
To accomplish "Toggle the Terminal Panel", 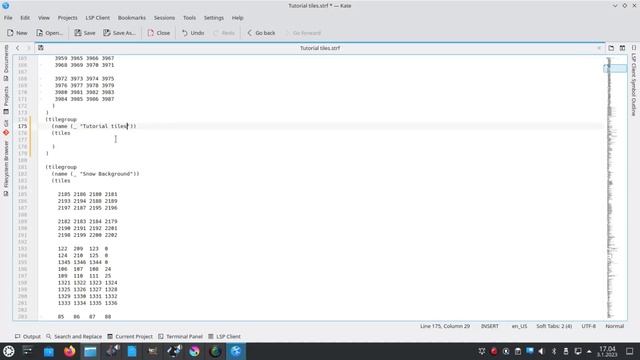I will pyautogui.click(x=180, y=336).
